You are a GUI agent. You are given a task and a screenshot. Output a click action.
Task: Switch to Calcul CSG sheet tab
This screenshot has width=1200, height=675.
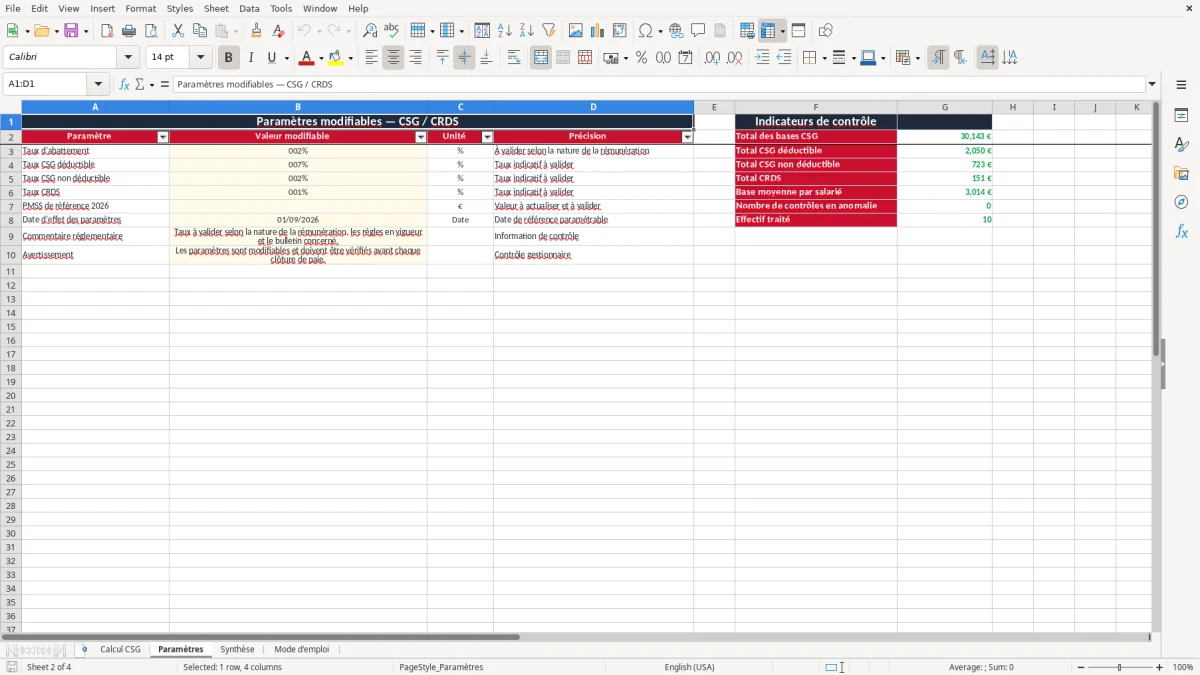point(120,650)
